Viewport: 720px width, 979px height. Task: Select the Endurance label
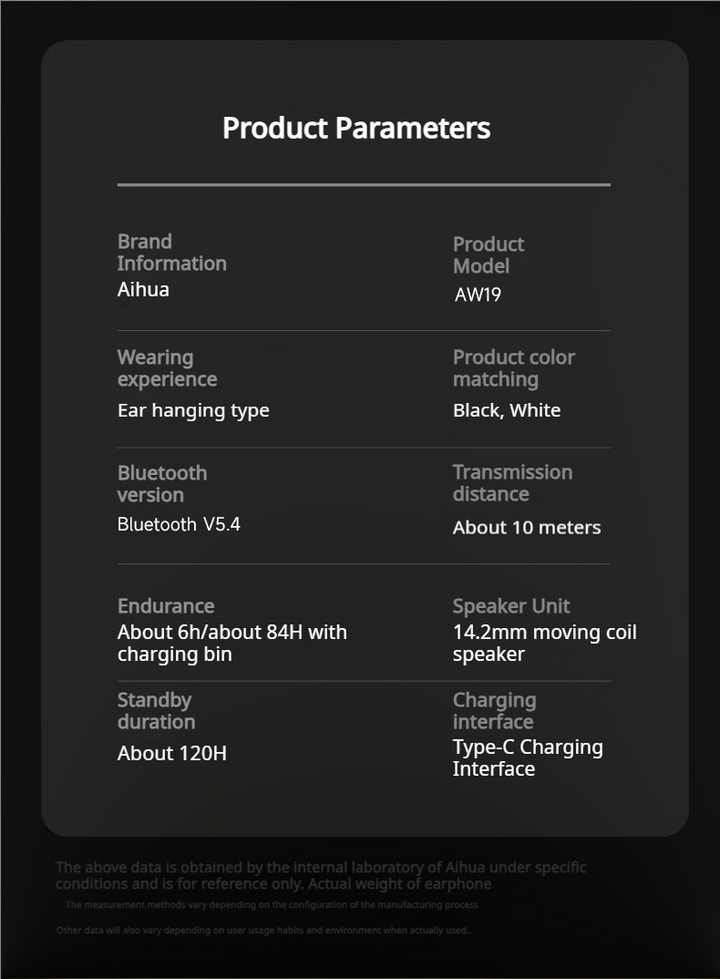[165, 606]
